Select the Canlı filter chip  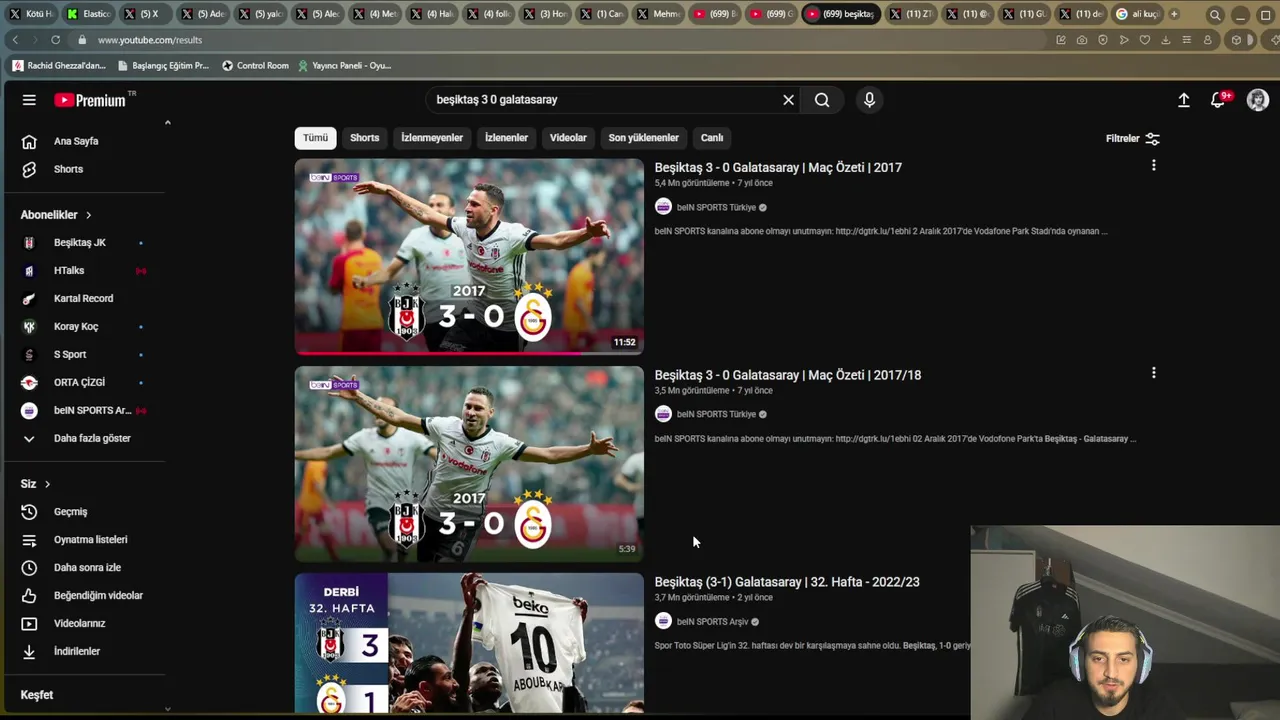712,138
